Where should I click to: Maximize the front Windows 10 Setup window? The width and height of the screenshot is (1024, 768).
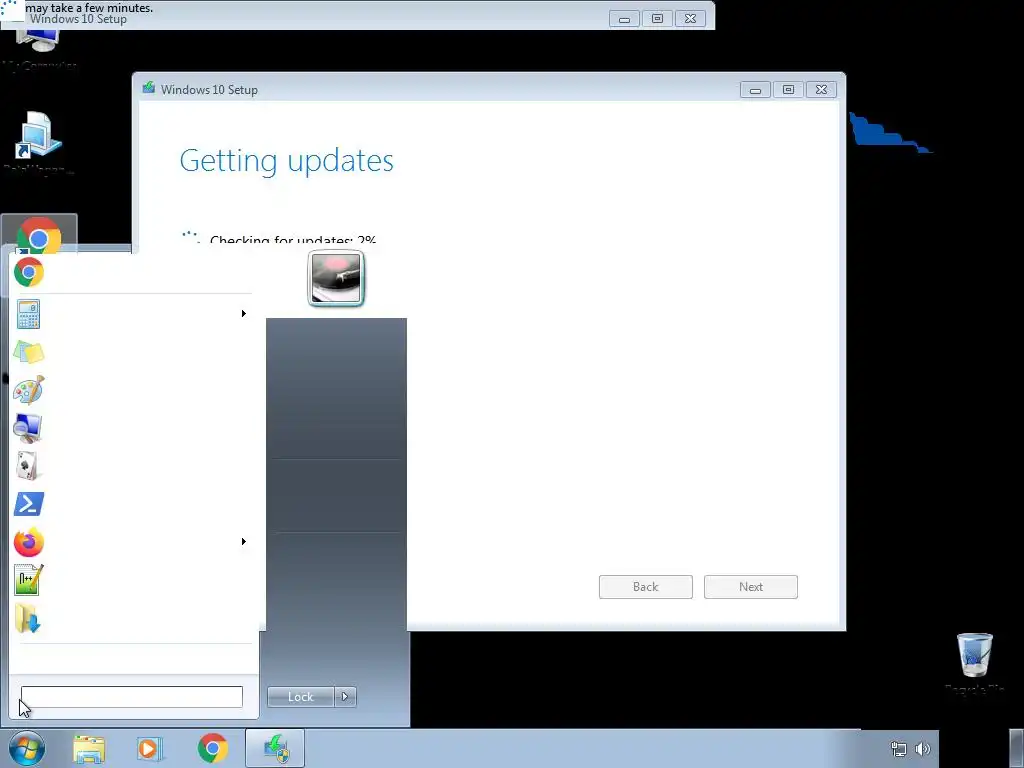point(788,90)
